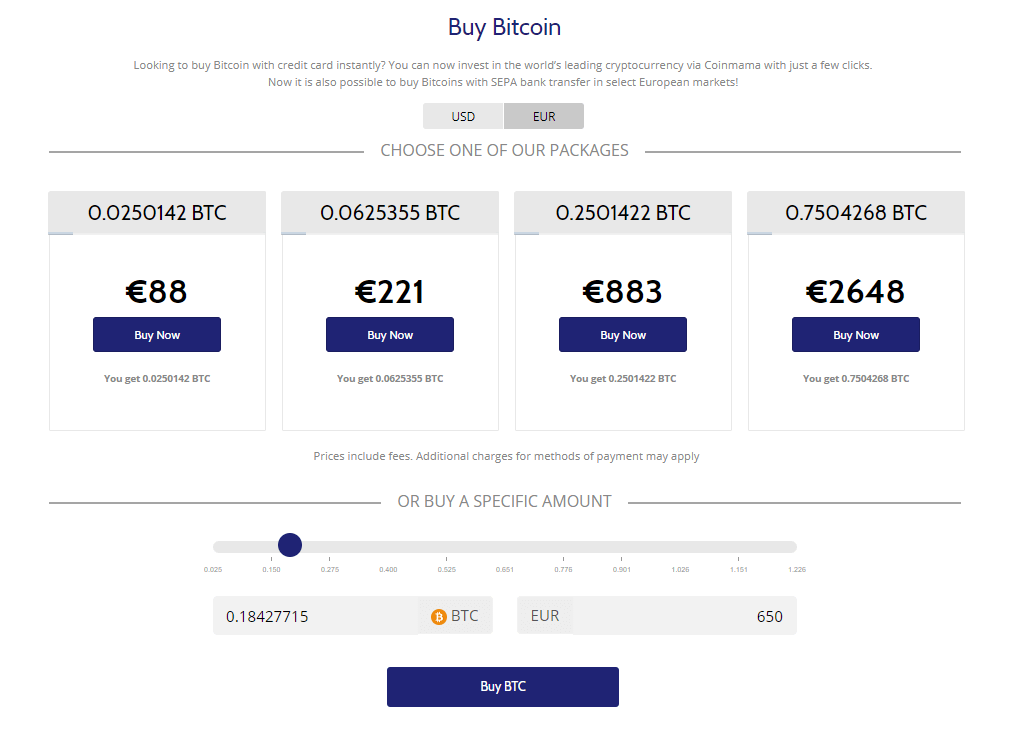Click the €88 price text
Image resolution: width=1020 pixels, height=733 pixels.
[x=157, y=291]
